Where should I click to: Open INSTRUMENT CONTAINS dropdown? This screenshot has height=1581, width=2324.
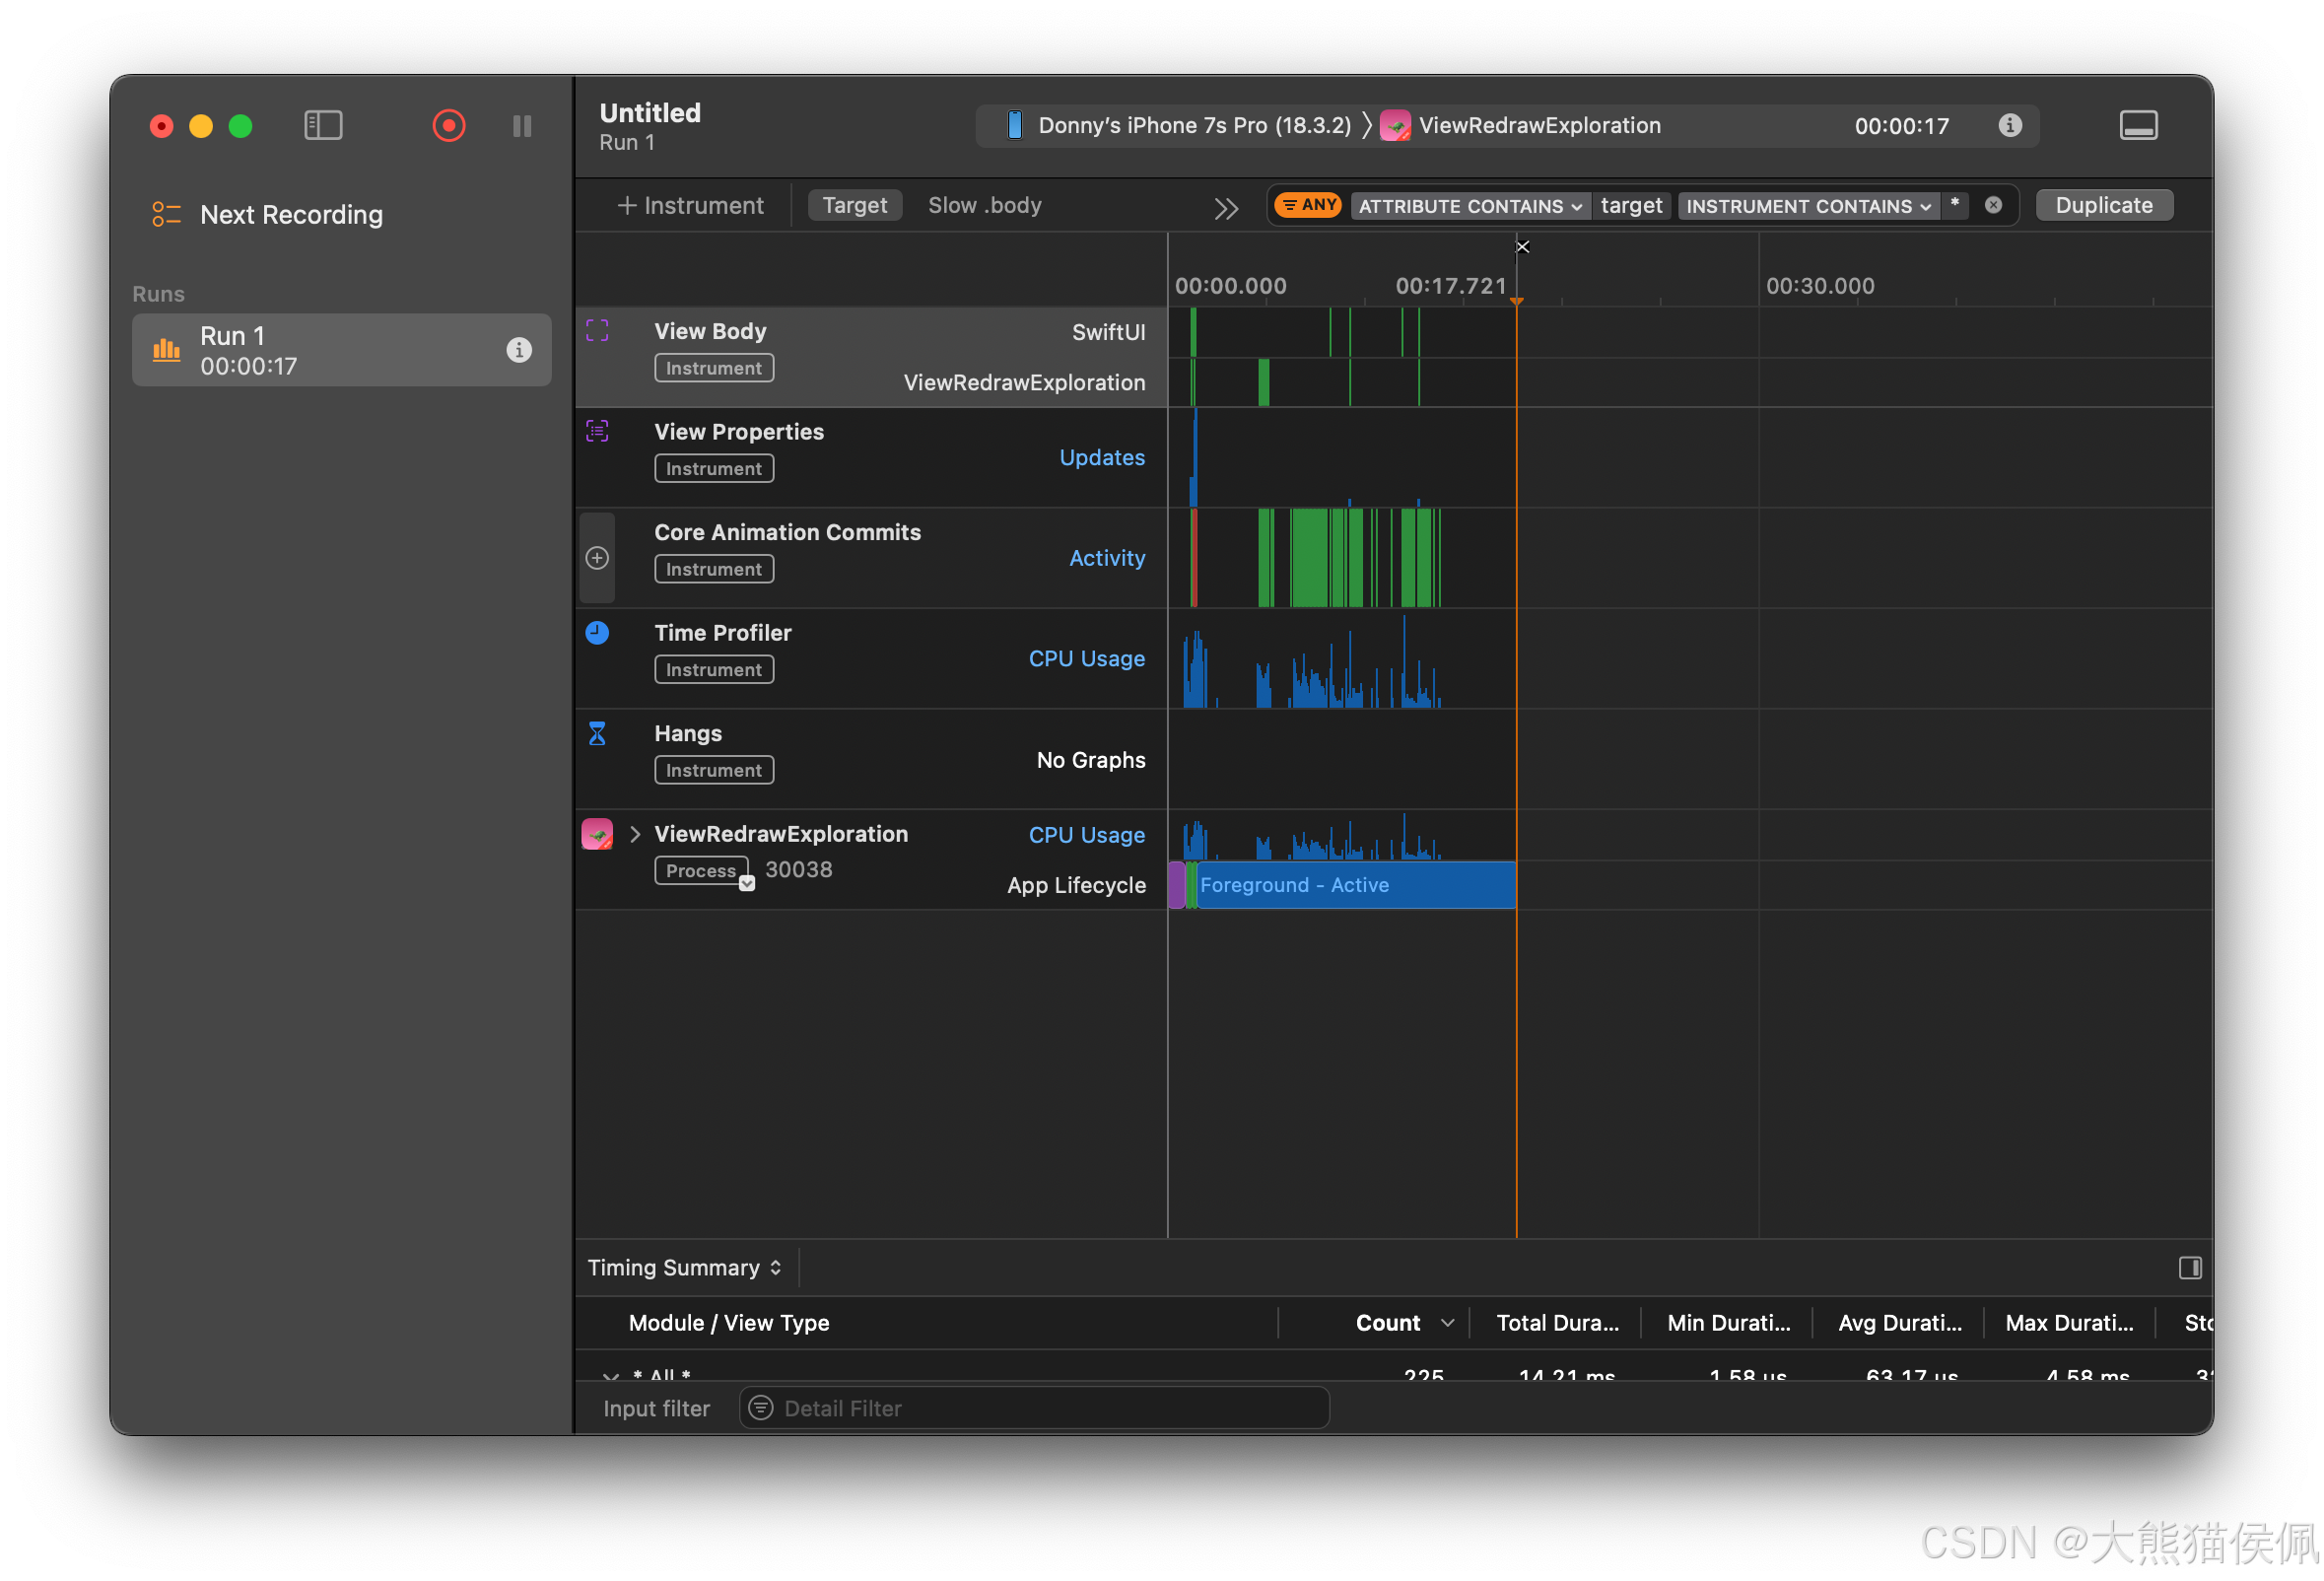[x=1807, y=206]
